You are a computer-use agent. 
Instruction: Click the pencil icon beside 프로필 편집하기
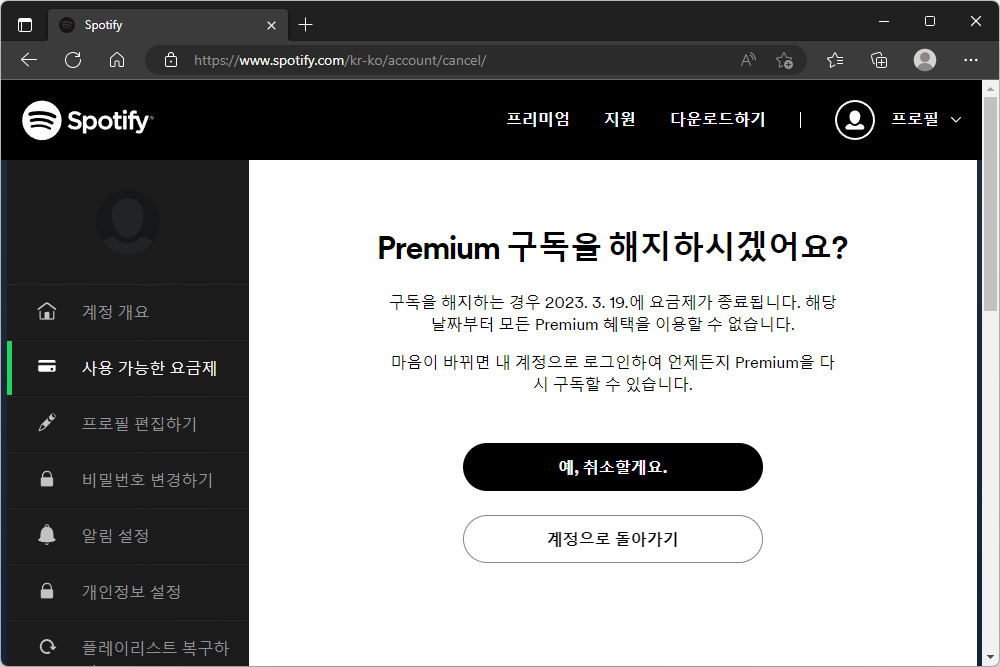pos(47,423)
